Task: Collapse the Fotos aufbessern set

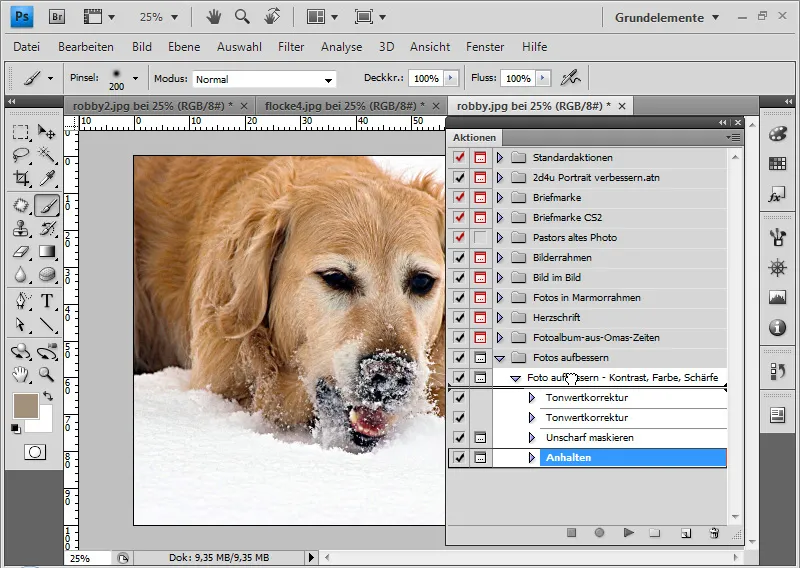Action: click(x=500, y=358)
